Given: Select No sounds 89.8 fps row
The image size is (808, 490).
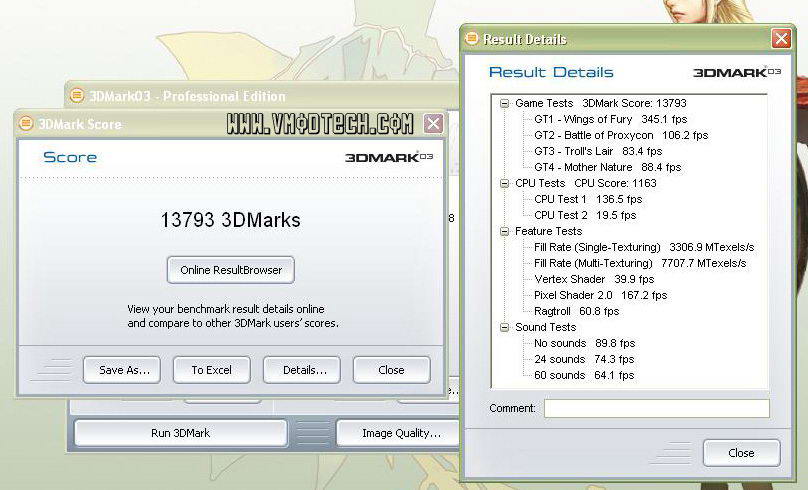Looking at the screenshot, I should click(584, 343).
